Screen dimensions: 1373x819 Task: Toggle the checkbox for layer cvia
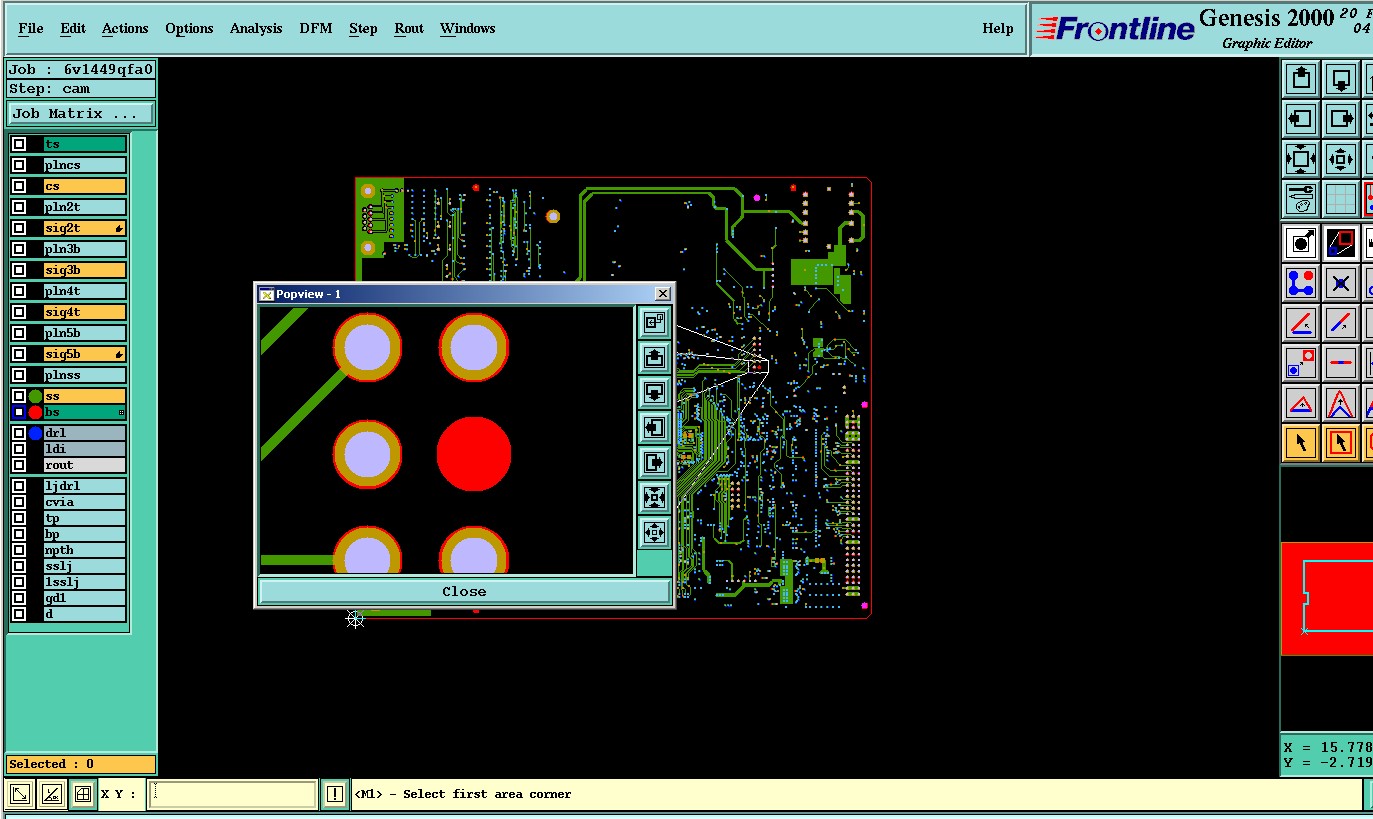[19, 502]
